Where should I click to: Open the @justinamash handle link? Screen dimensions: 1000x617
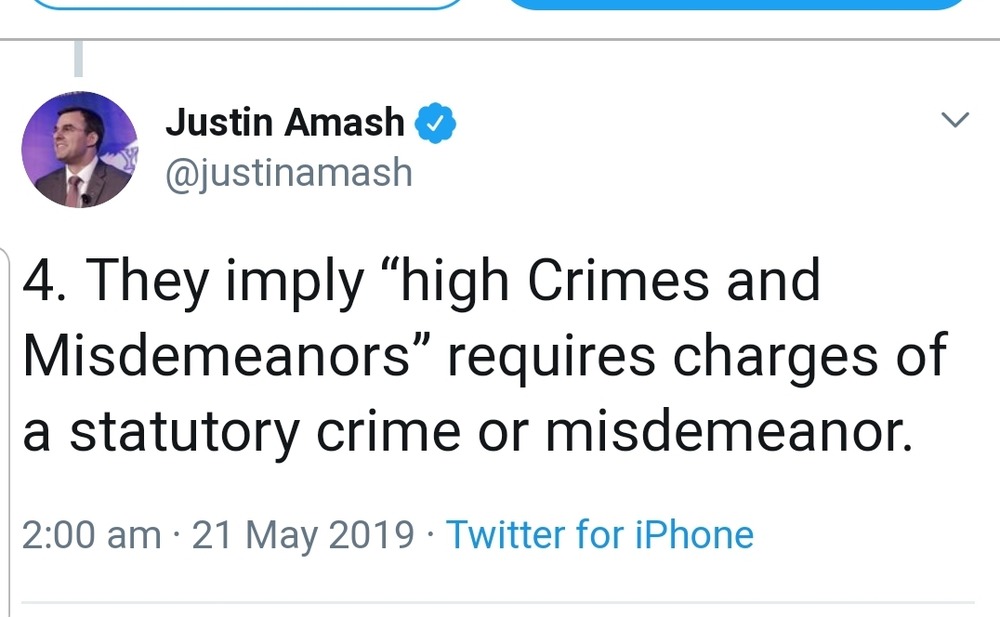289,172
